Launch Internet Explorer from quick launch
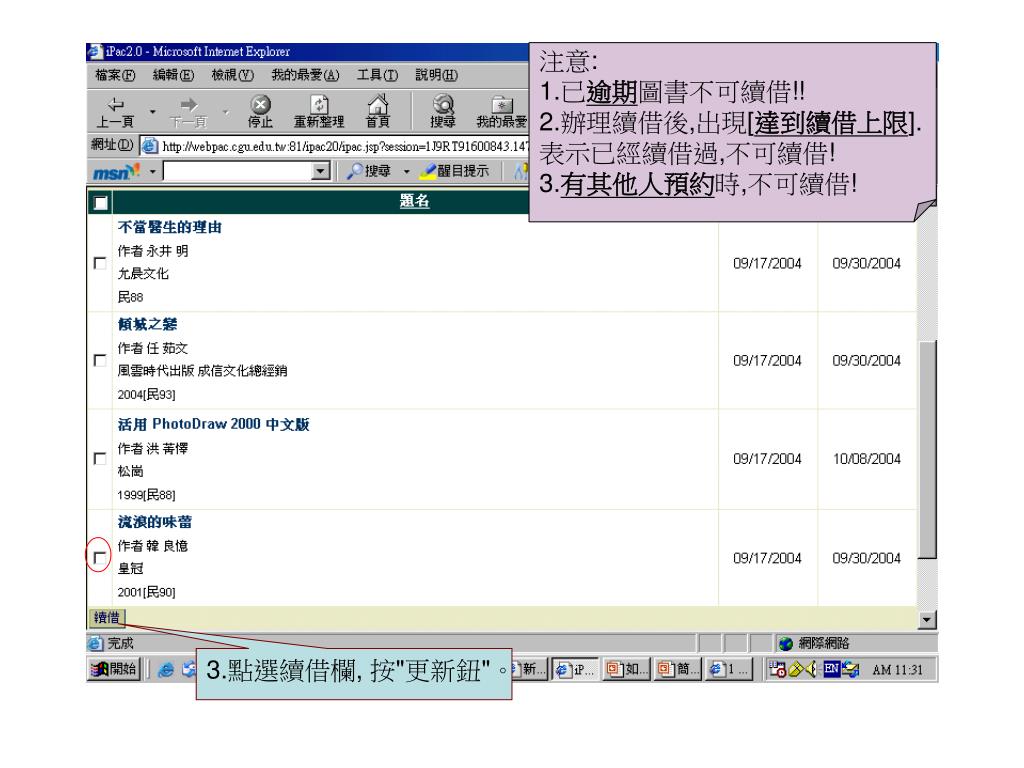1024x768 pixels. point(166,669)
